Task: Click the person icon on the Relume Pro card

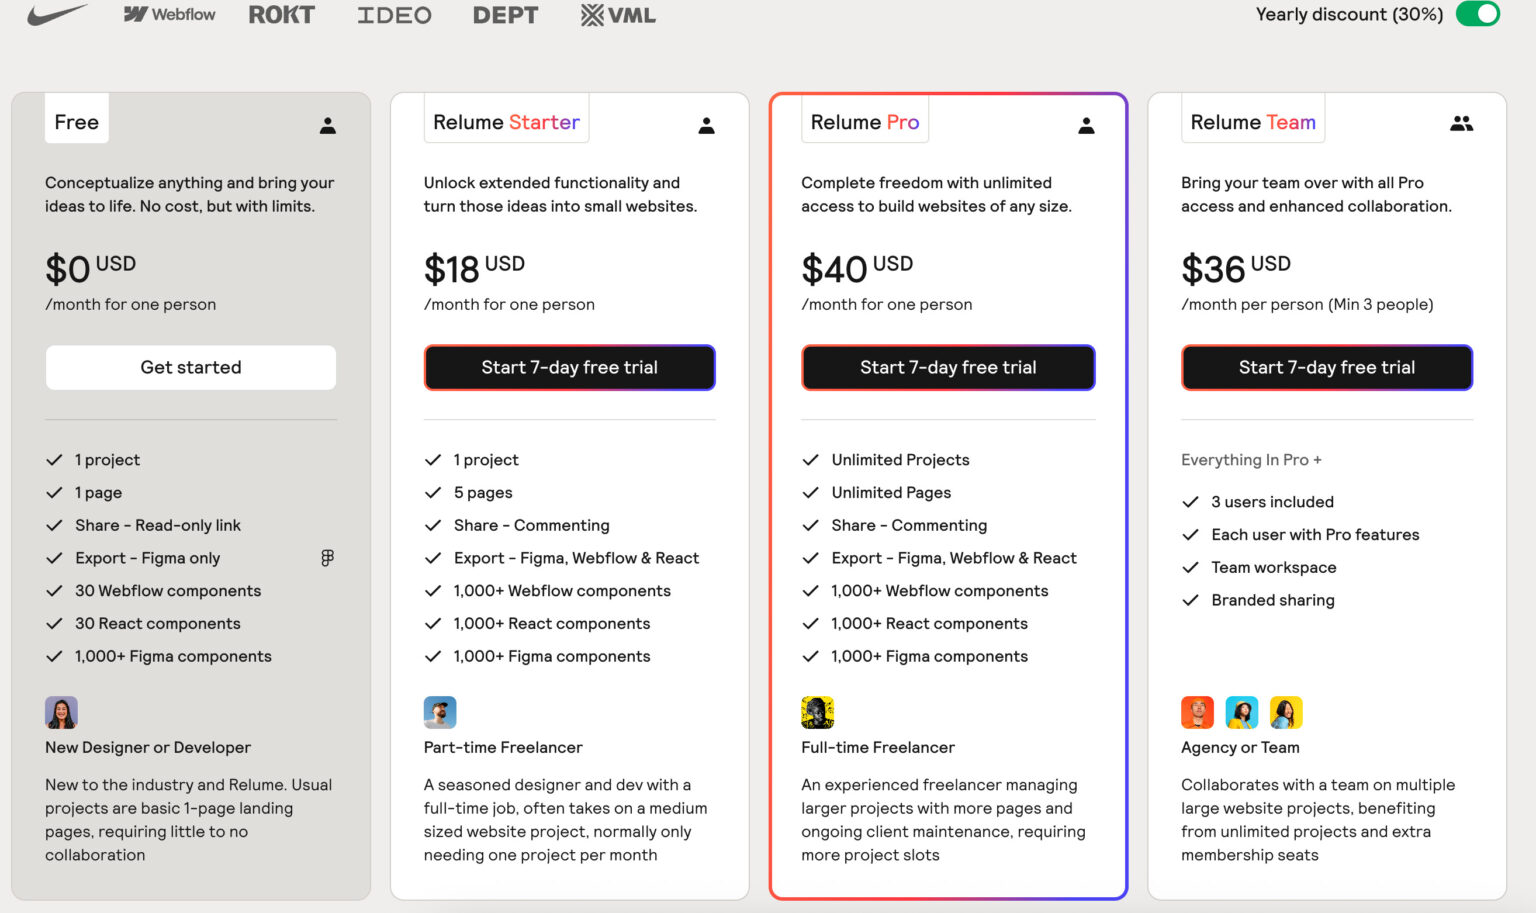Action: (x=1087, y=125)
